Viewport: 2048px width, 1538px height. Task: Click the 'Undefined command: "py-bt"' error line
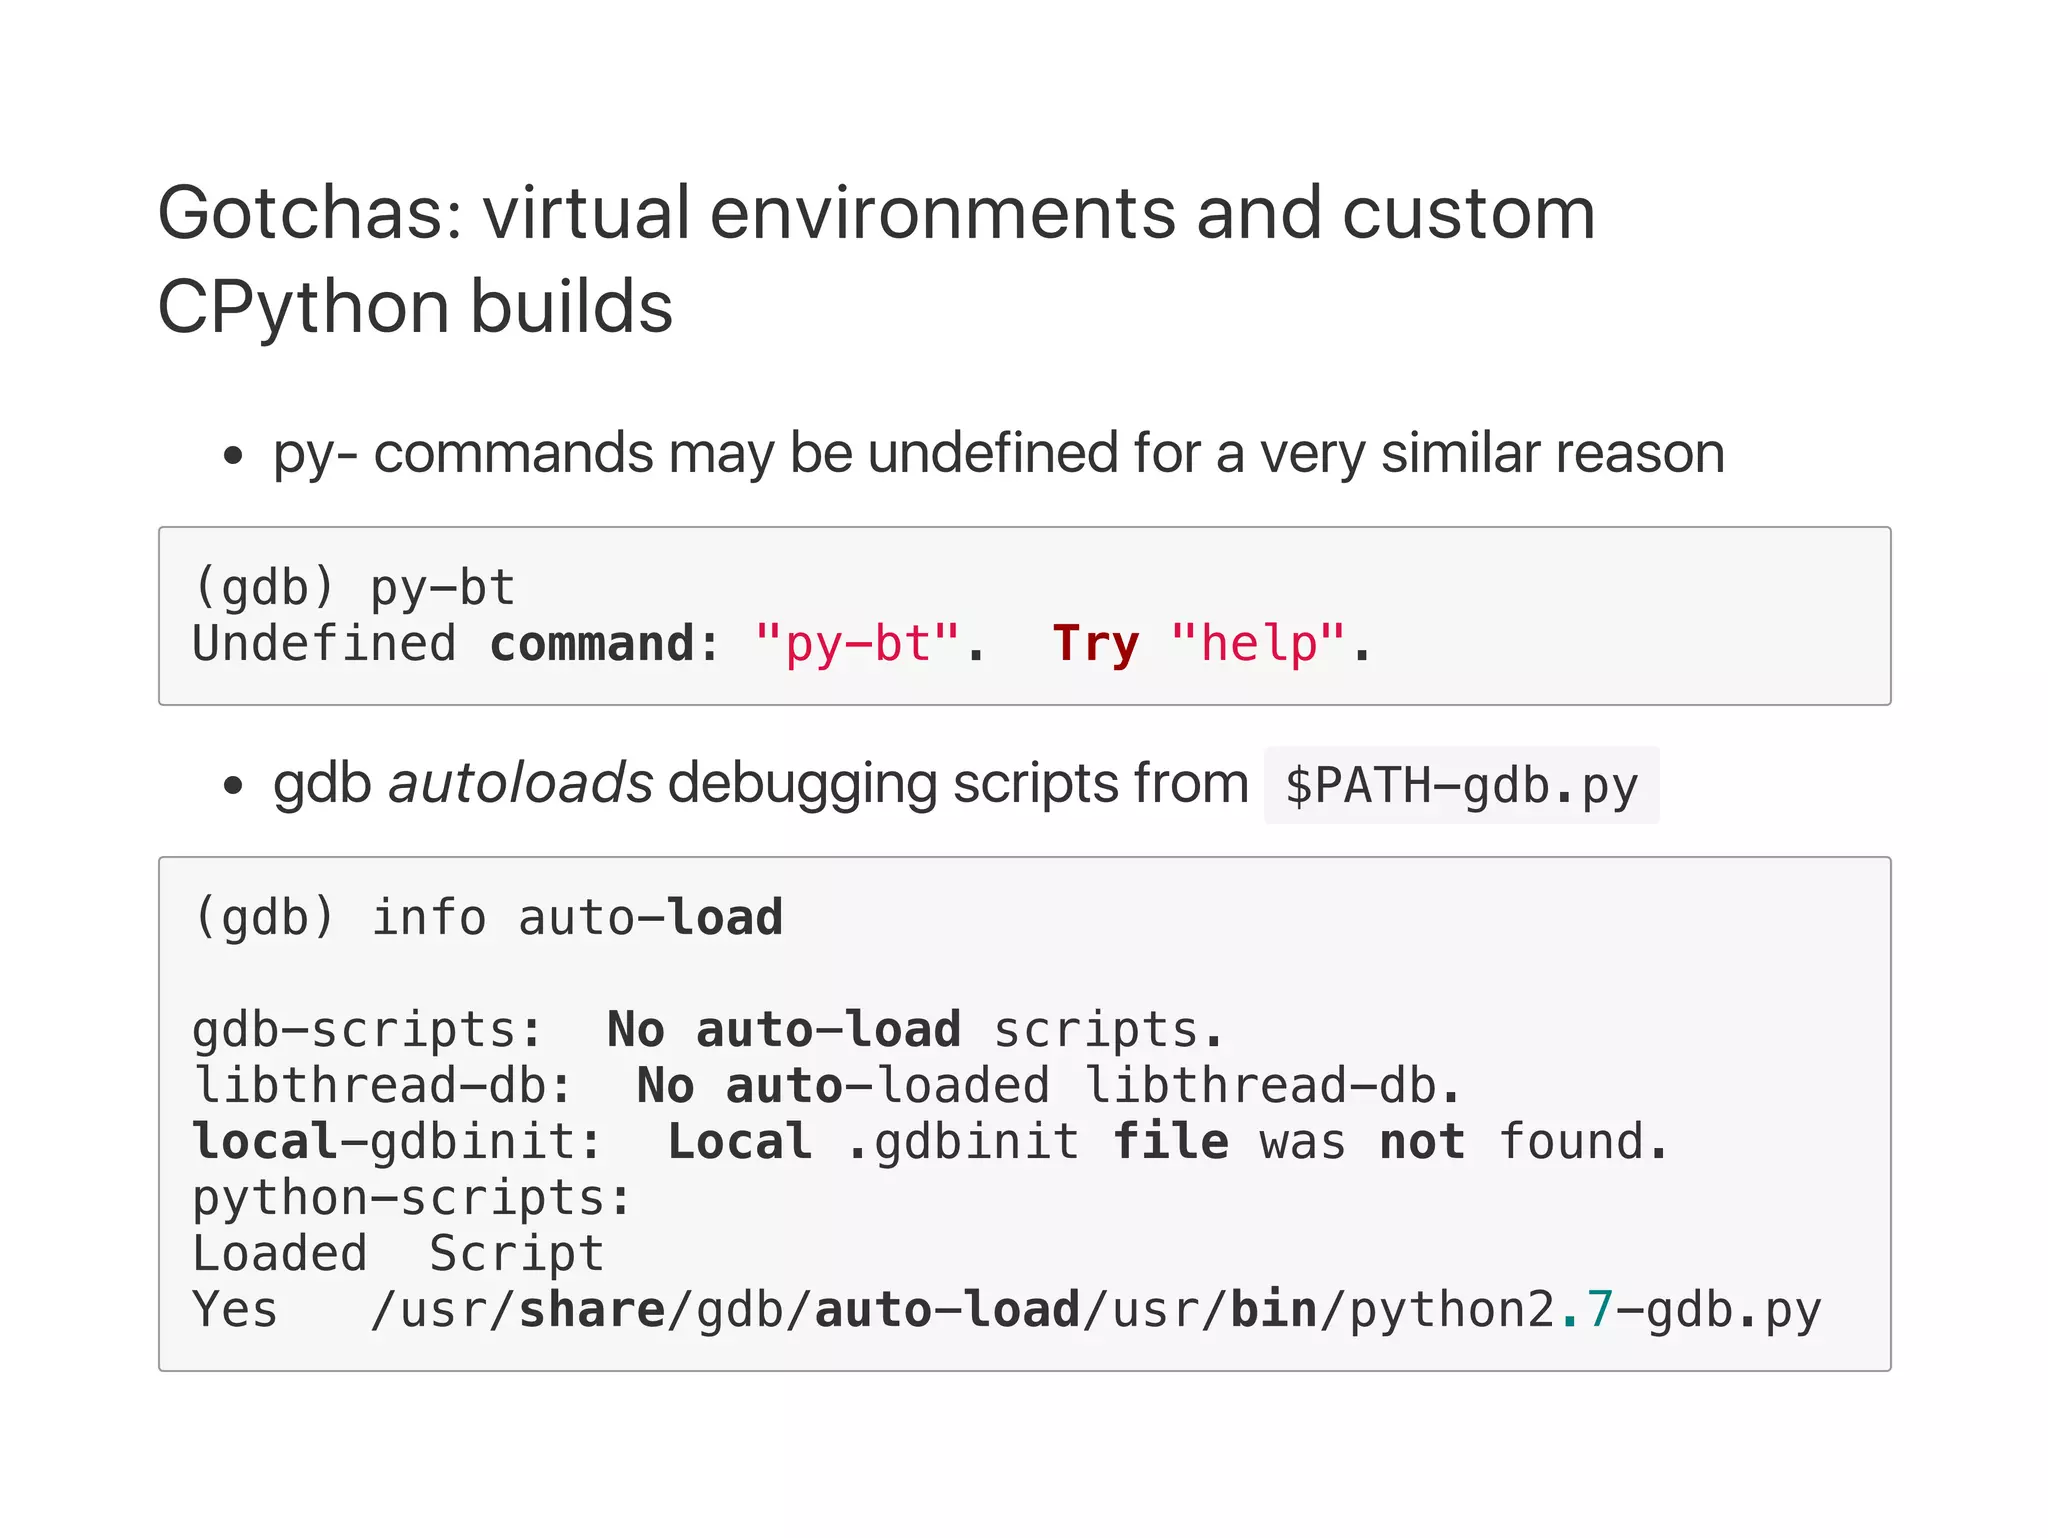point(783,643)
